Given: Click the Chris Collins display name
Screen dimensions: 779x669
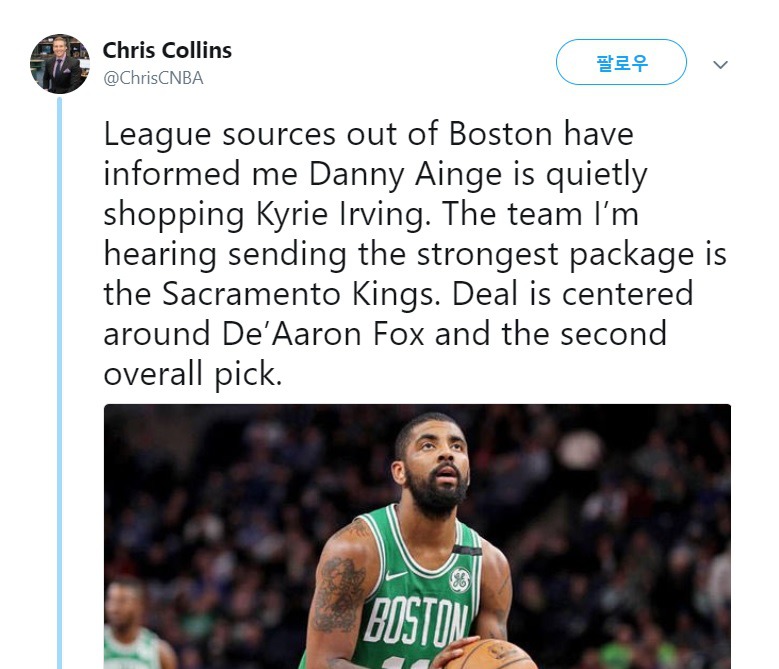Looking at the screenshot, I should [x=167, y=50].
